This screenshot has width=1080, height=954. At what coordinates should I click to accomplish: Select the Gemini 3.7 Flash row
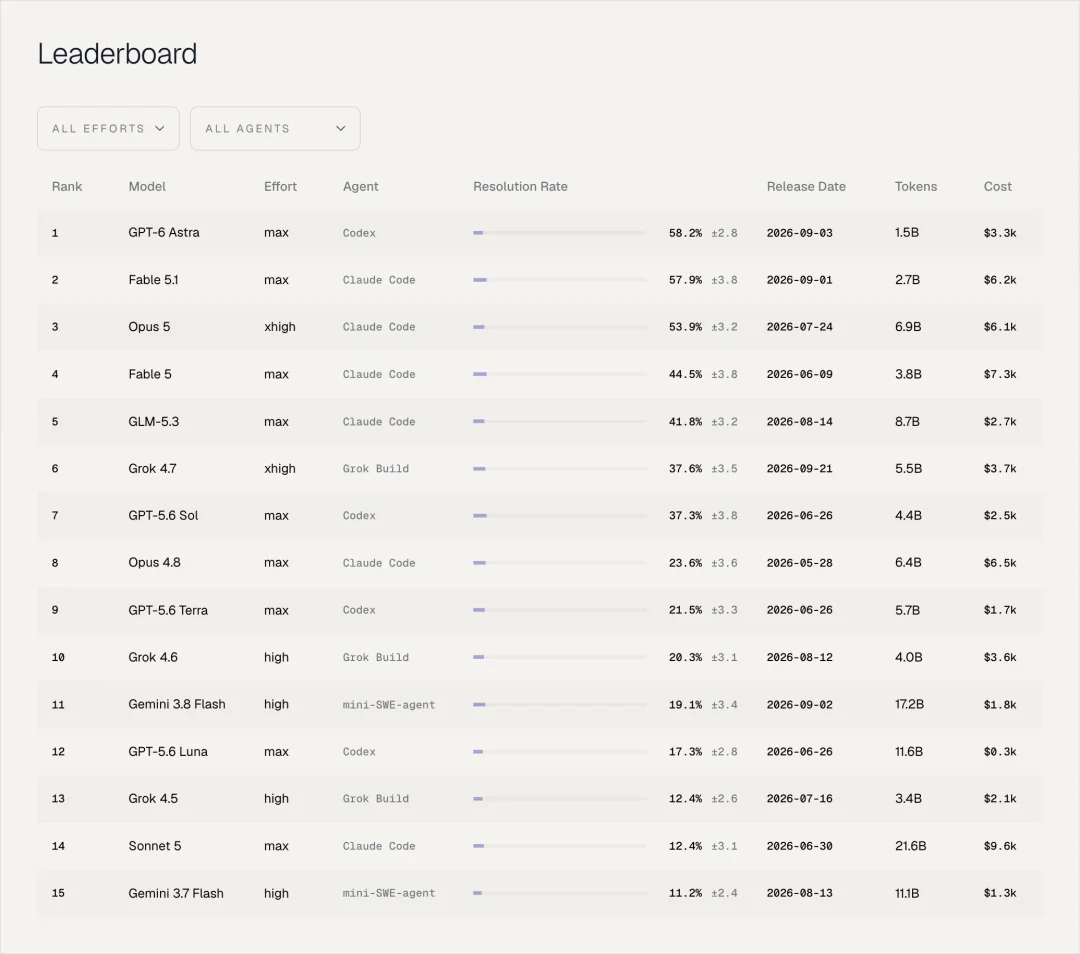pyautogui.click(x=539, y=893)
